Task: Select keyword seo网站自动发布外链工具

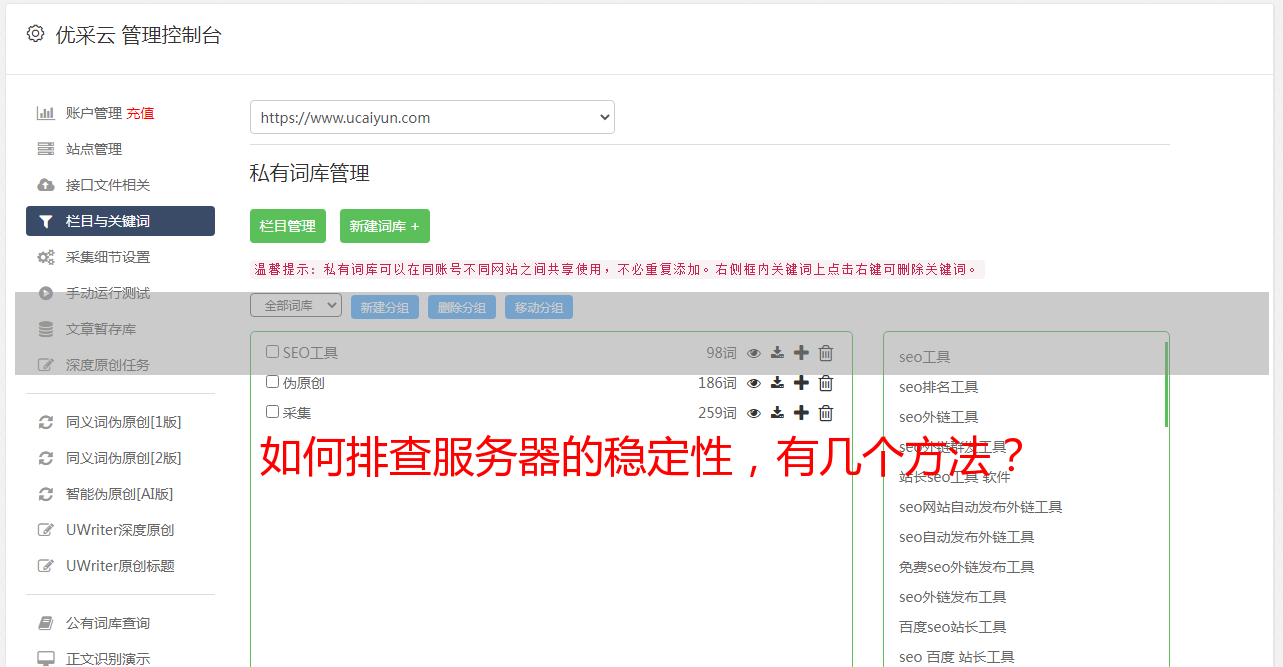Action: pos(980,507)
